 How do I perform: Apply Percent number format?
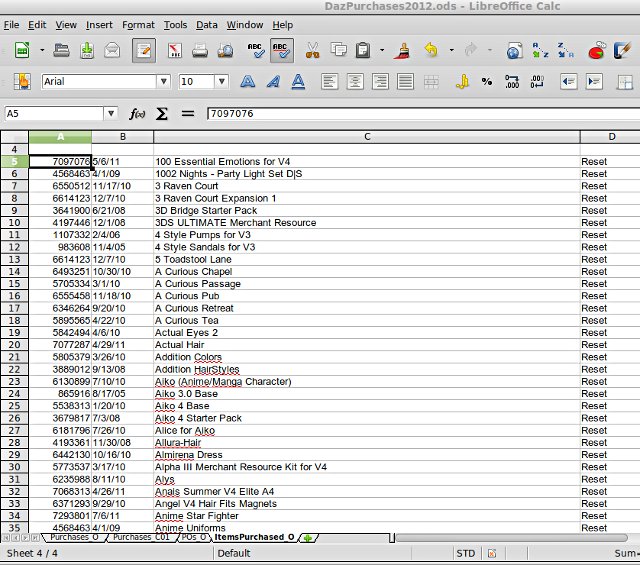click(x=487, y=82)
